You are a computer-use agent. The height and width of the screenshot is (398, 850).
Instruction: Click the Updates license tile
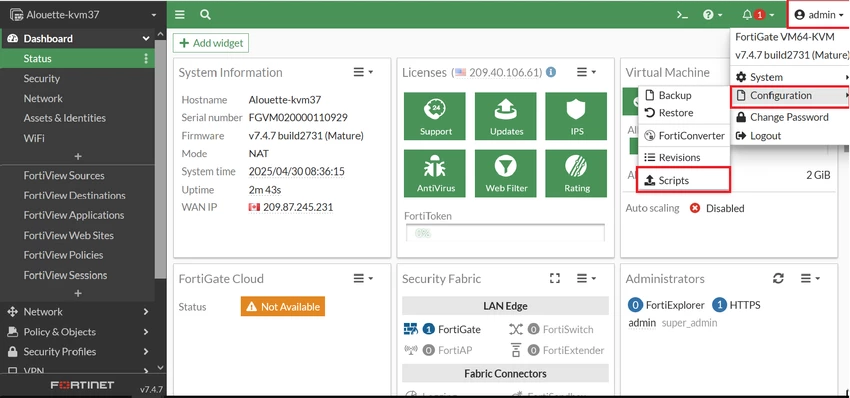point(506,116)
